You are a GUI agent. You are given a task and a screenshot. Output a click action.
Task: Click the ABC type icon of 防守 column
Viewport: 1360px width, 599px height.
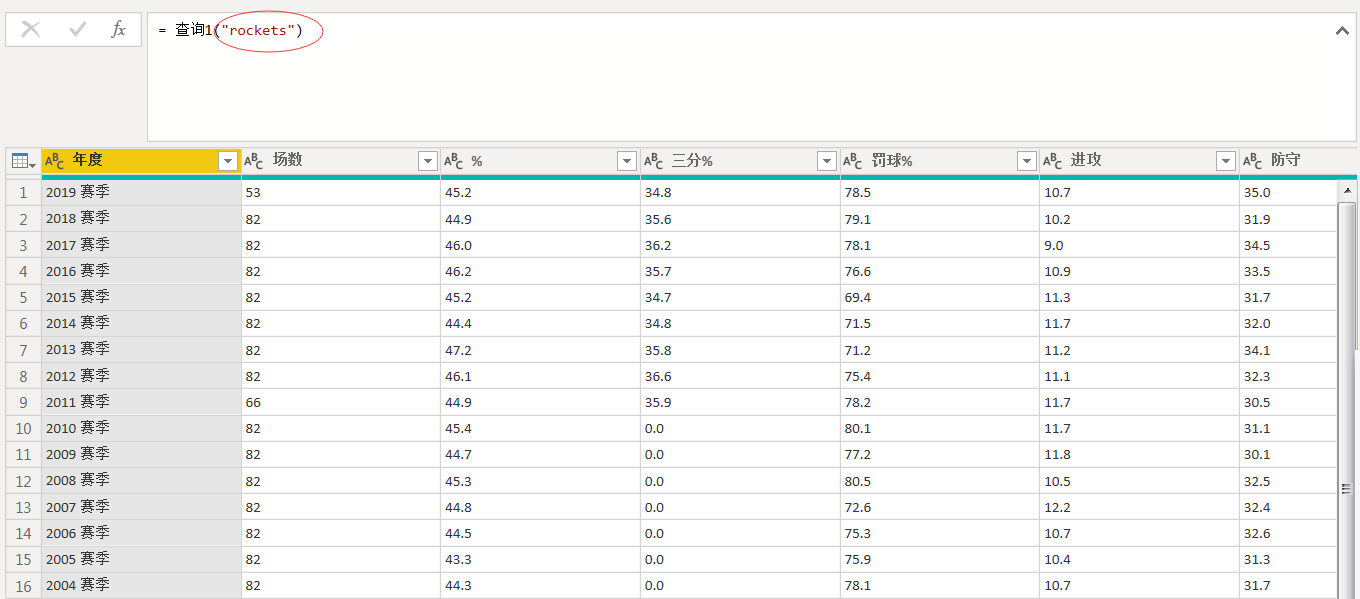tap(1252, 161)
